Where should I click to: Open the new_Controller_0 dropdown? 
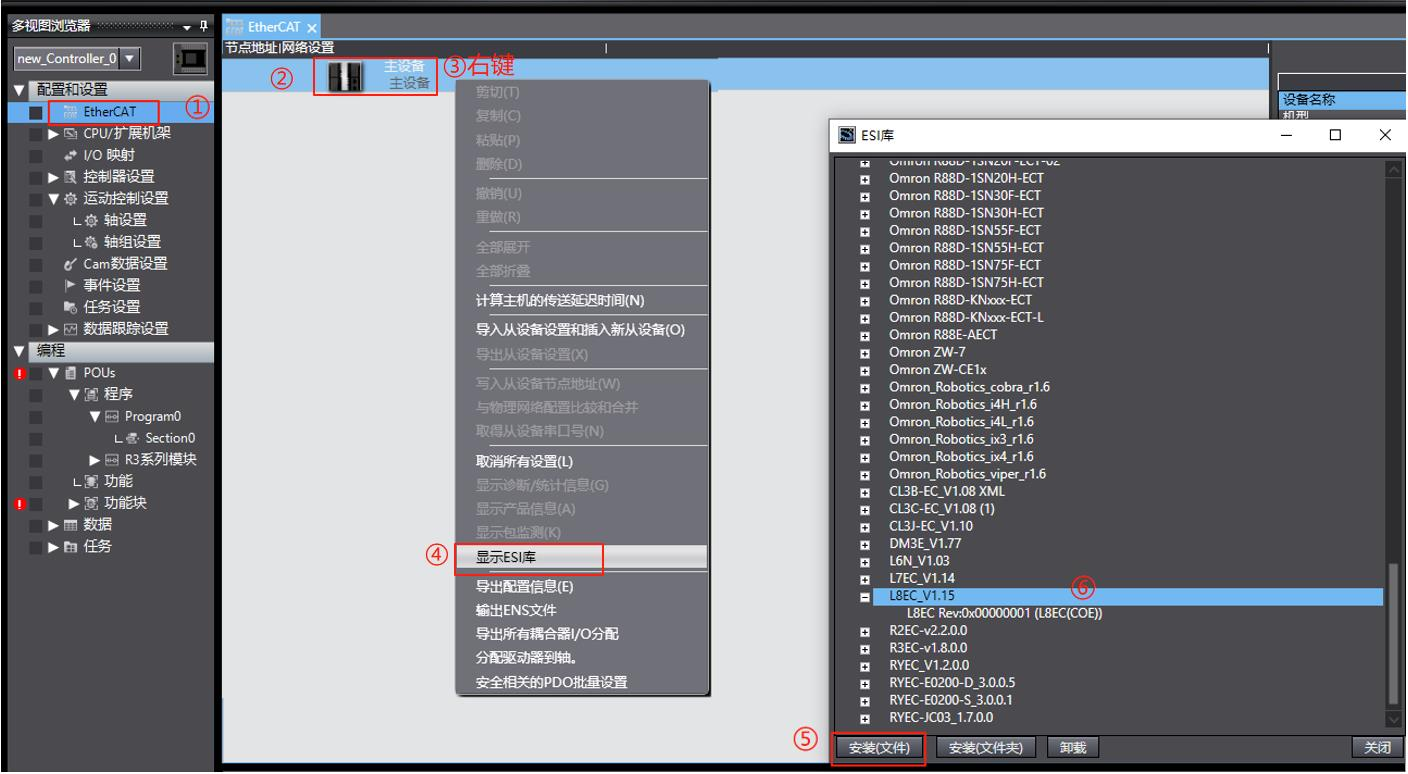click(128, 58)
